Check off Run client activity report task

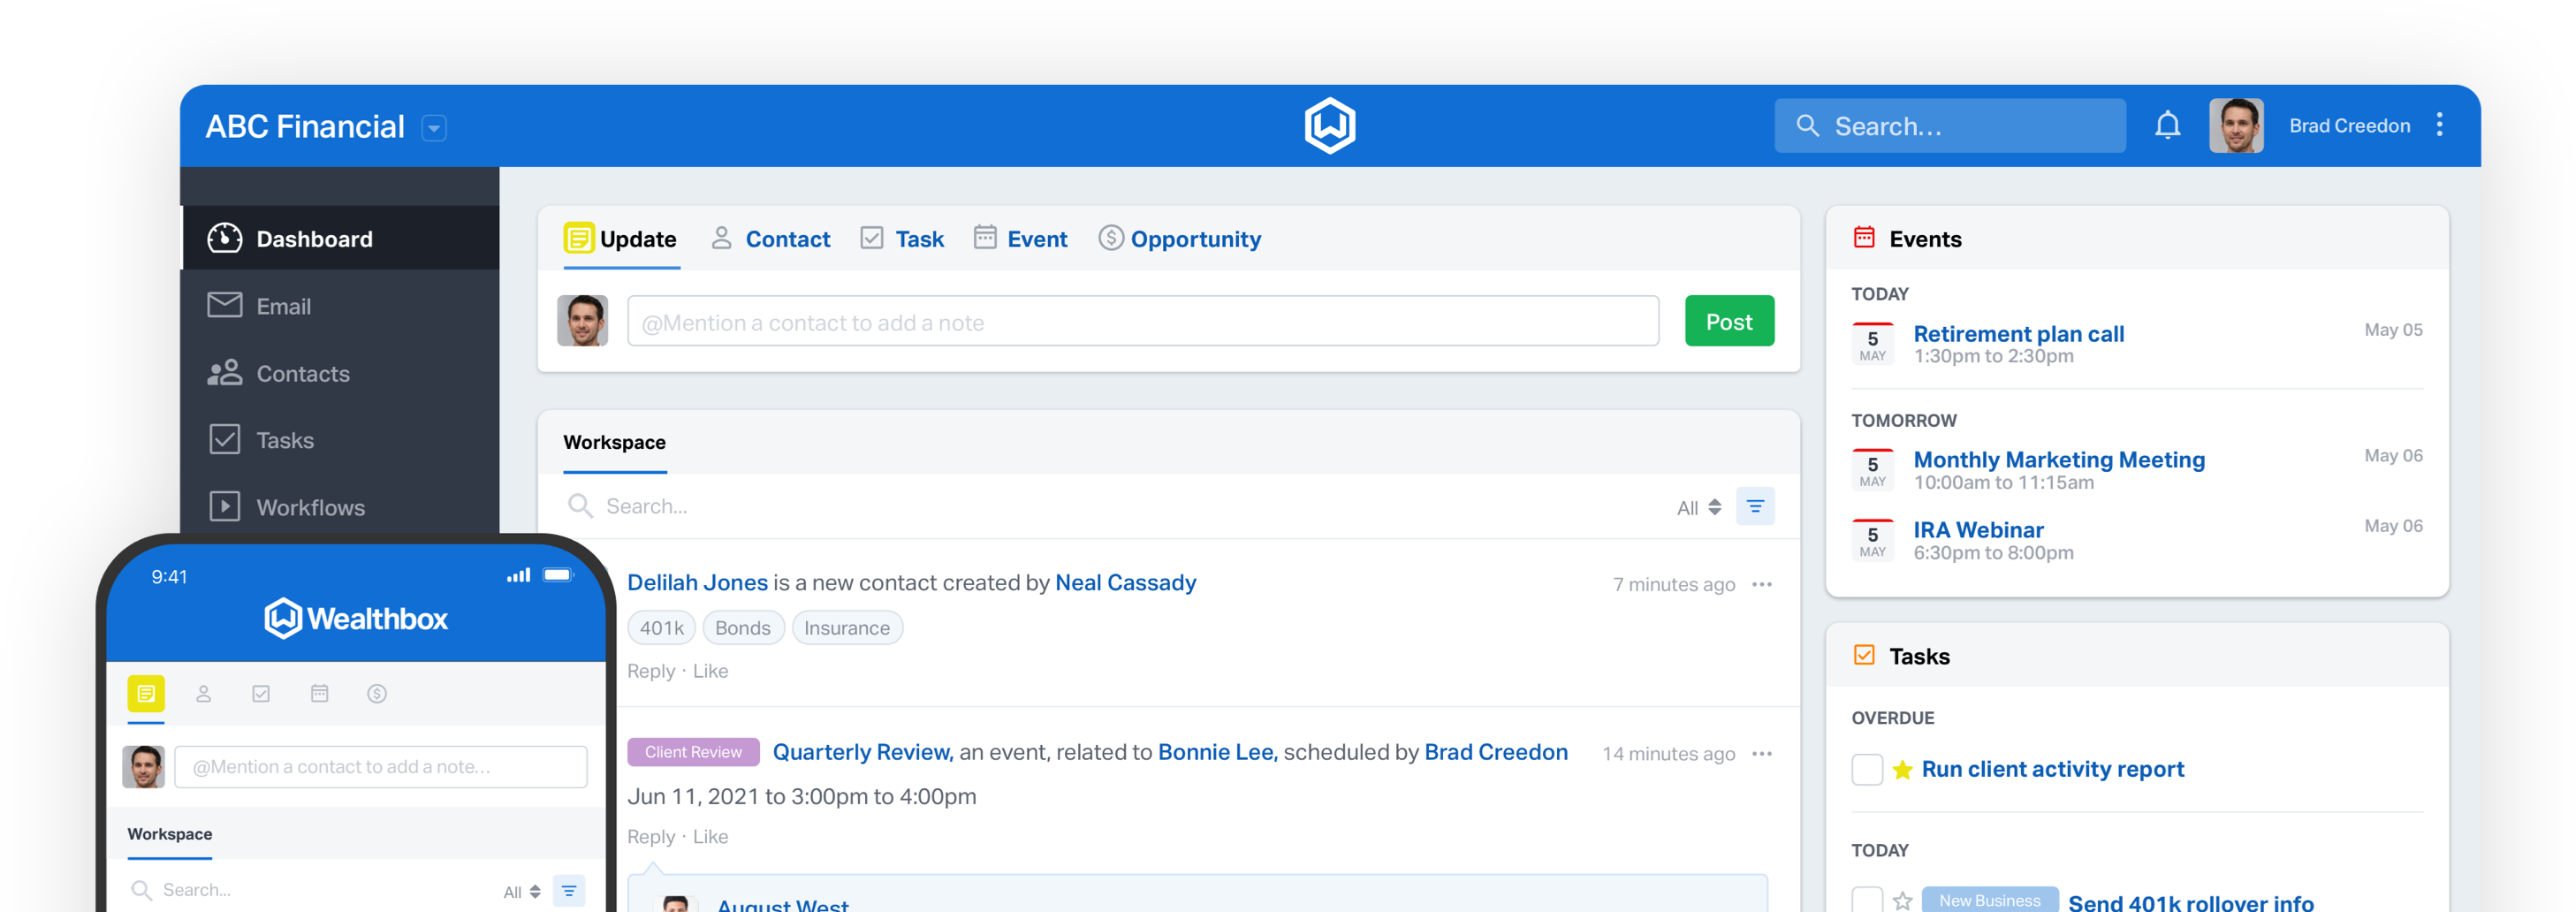tap(1866, 769)
